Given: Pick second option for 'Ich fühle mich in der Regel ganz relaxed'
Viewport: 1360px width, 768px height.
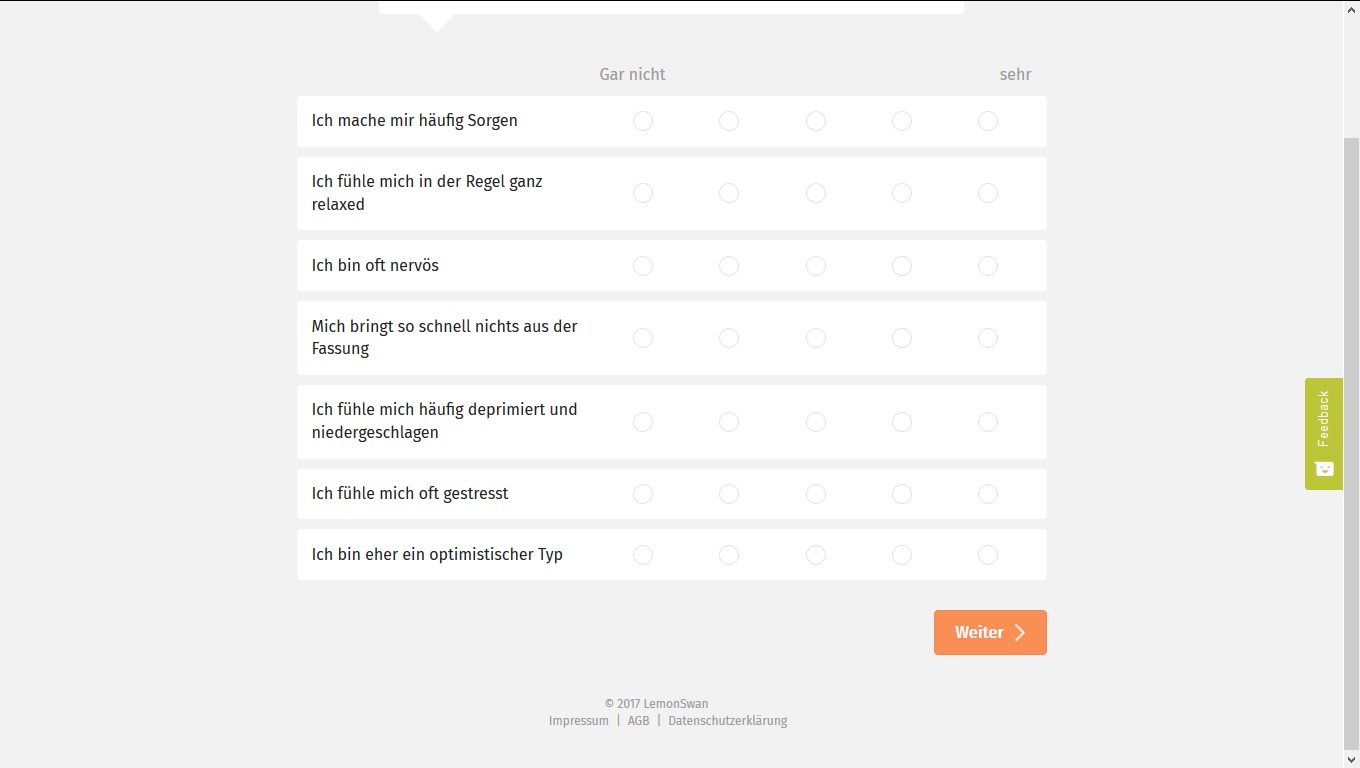Looking at the screenshot, I should coord(729,193).
